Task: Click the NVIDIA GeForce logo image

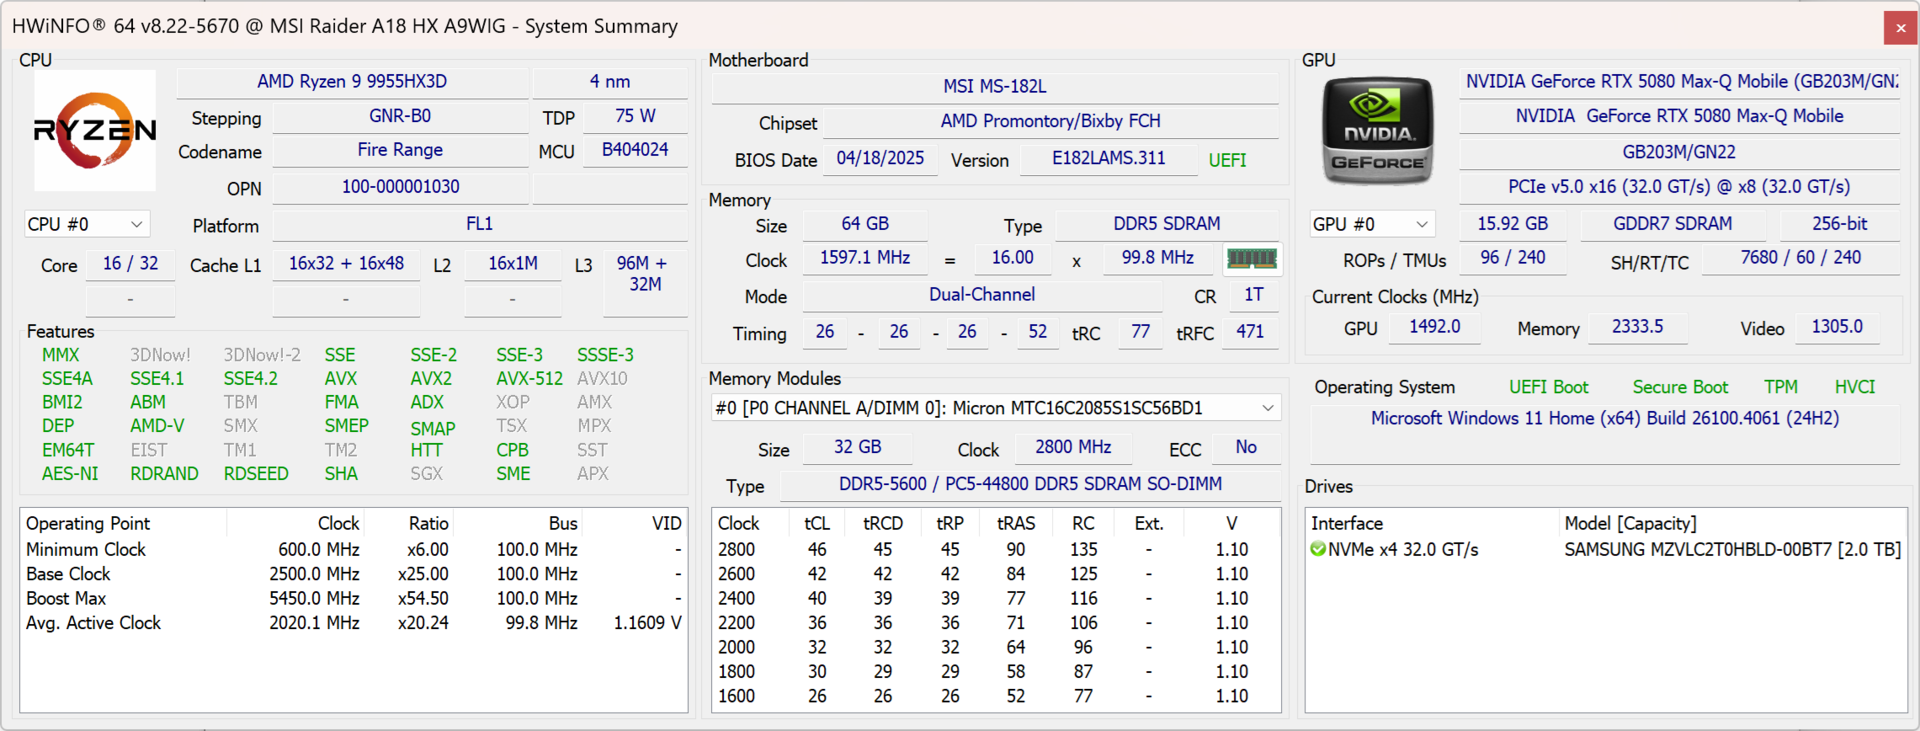Action: tap(1377, 130)
